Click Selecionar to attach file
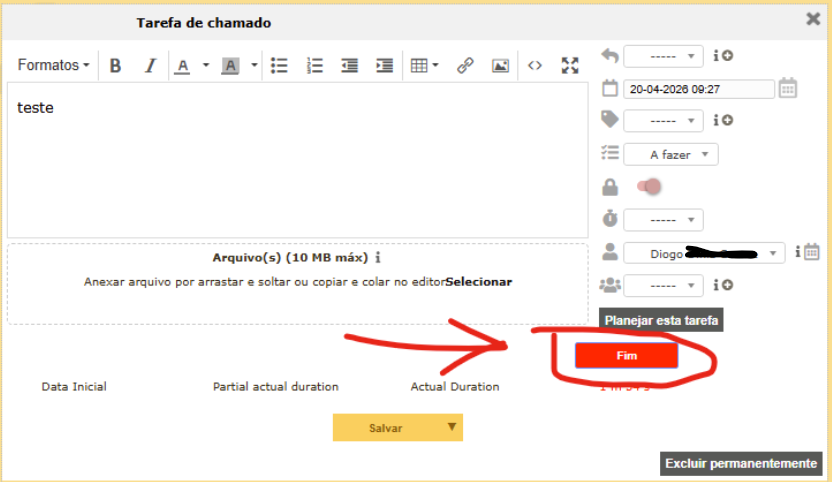The image size is (832, 482). tap(479, 282)
